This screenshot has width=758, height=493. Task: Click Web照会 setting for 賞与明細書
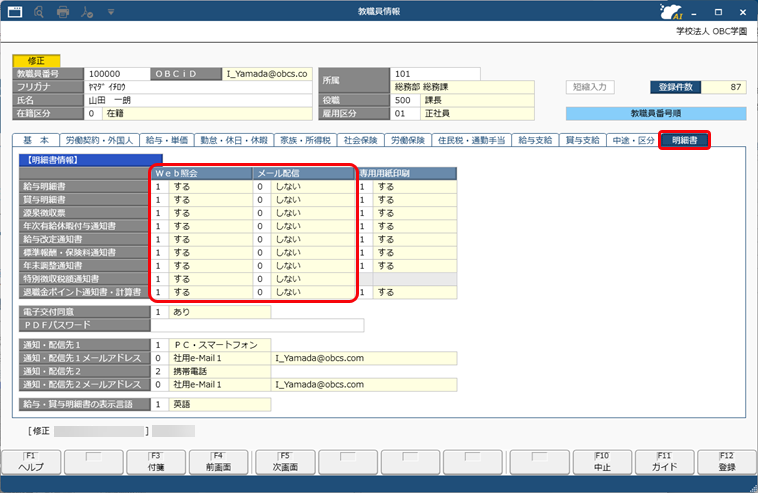(202, 200)
